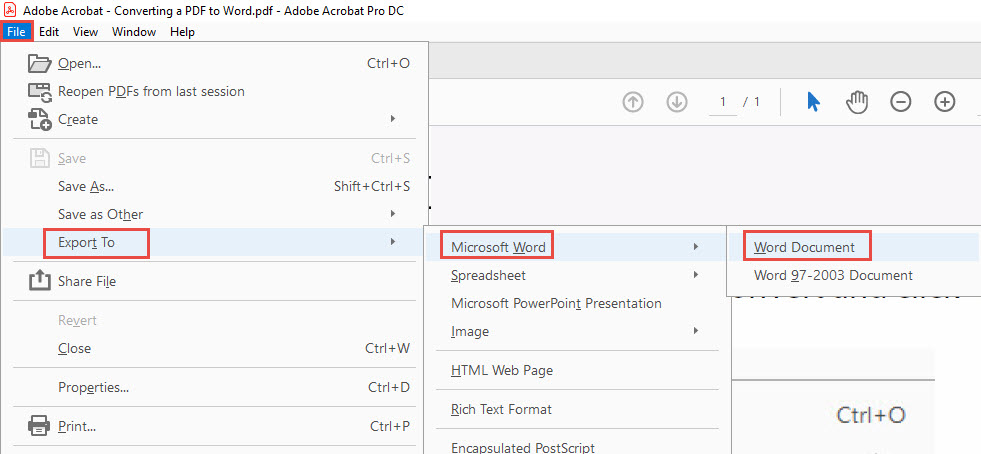Click the grayed-out Revert entry
981x454 pixels.
tap(78, 320)
